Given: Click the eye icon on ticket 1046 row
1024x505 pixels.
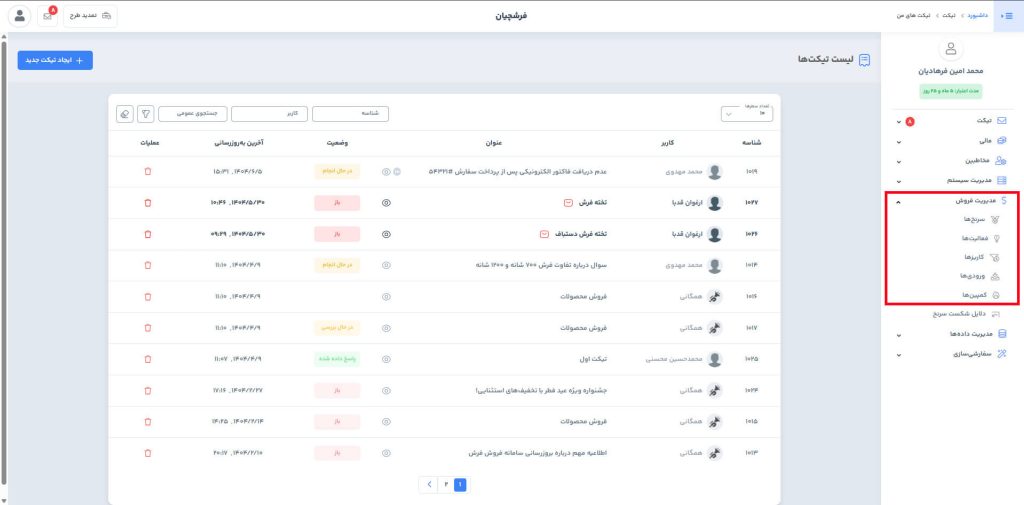Looking at the screenshot, I should point(386,234).
